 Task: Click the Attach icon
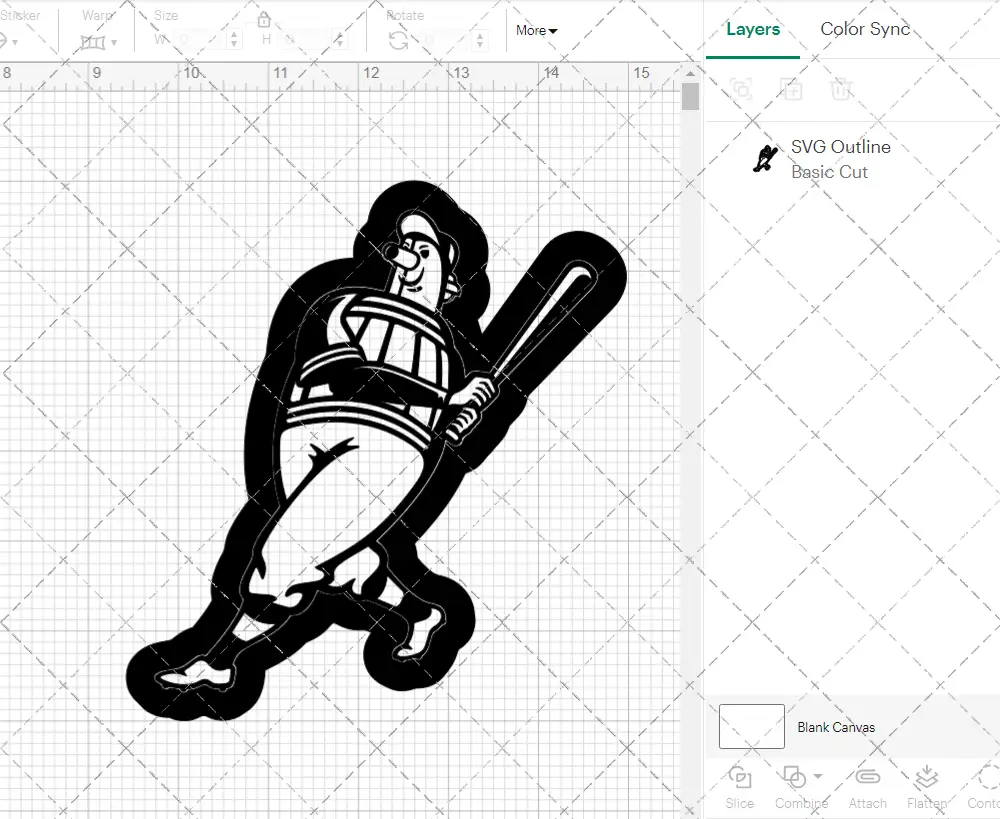tap(867, 785)
